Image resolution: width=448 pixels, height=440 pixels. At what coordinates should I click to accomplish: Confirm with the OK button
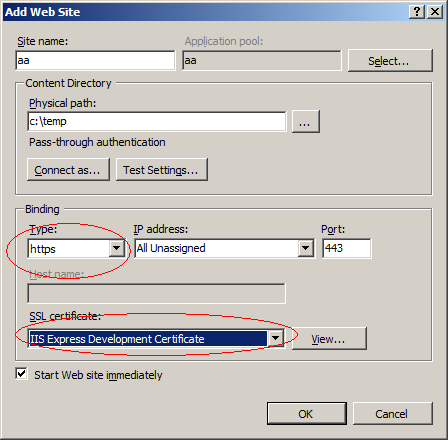(x=307, y=413)
